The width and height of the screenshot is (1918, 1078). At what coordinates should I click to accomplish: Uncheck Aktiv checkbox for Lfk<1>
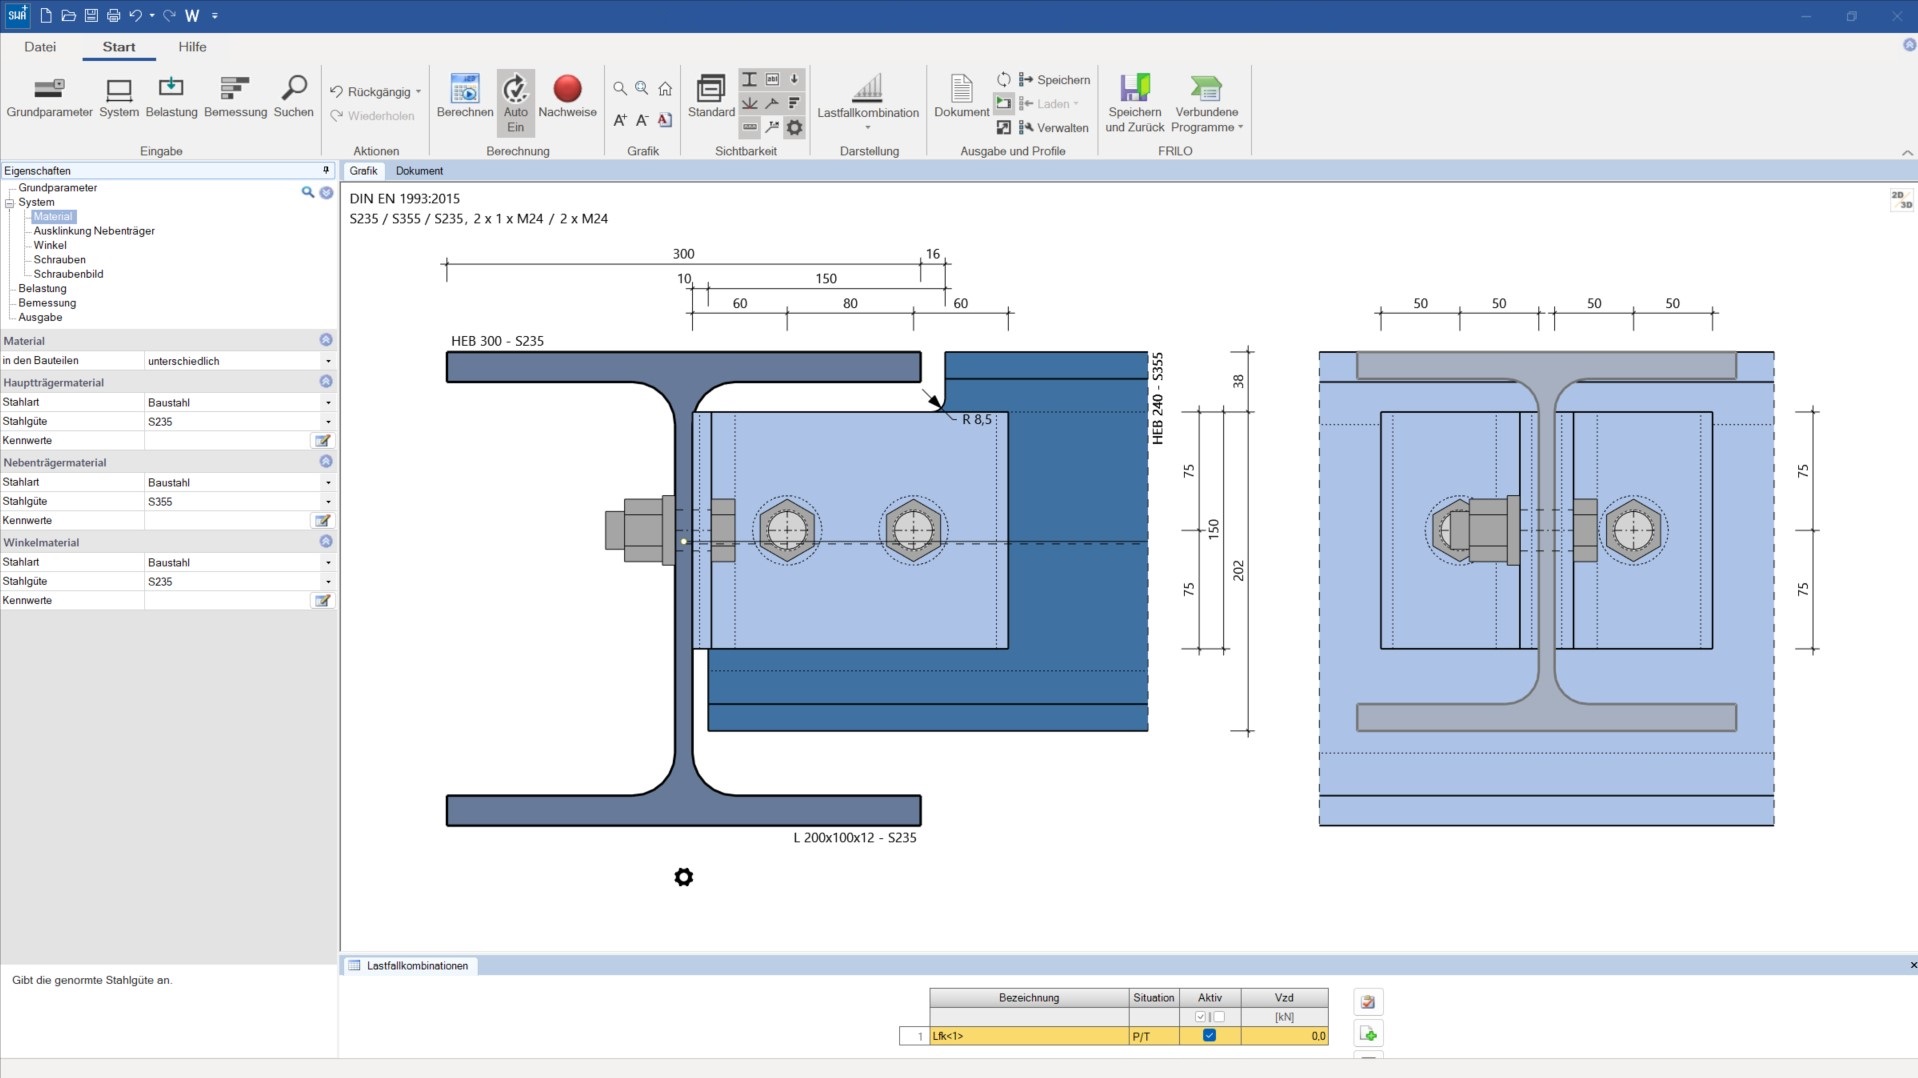(x=1209, y=1036)
